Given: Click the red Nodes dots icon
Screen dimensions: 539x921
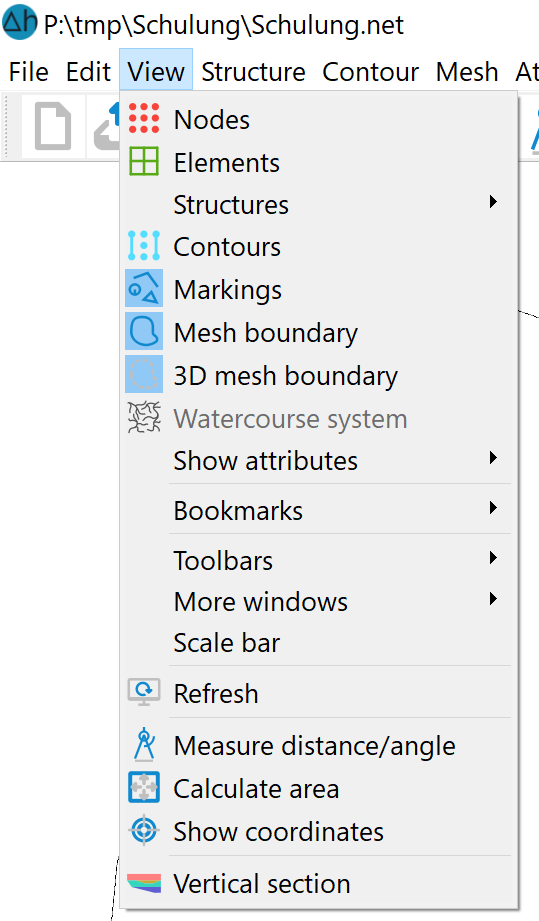Looking at the screenshot, I should click(144, 119).
